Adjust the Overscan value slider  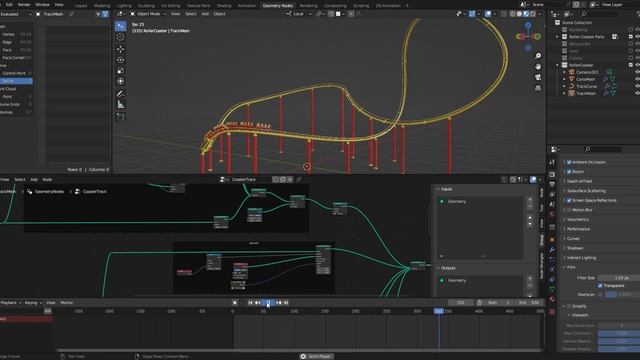point(622,294)
